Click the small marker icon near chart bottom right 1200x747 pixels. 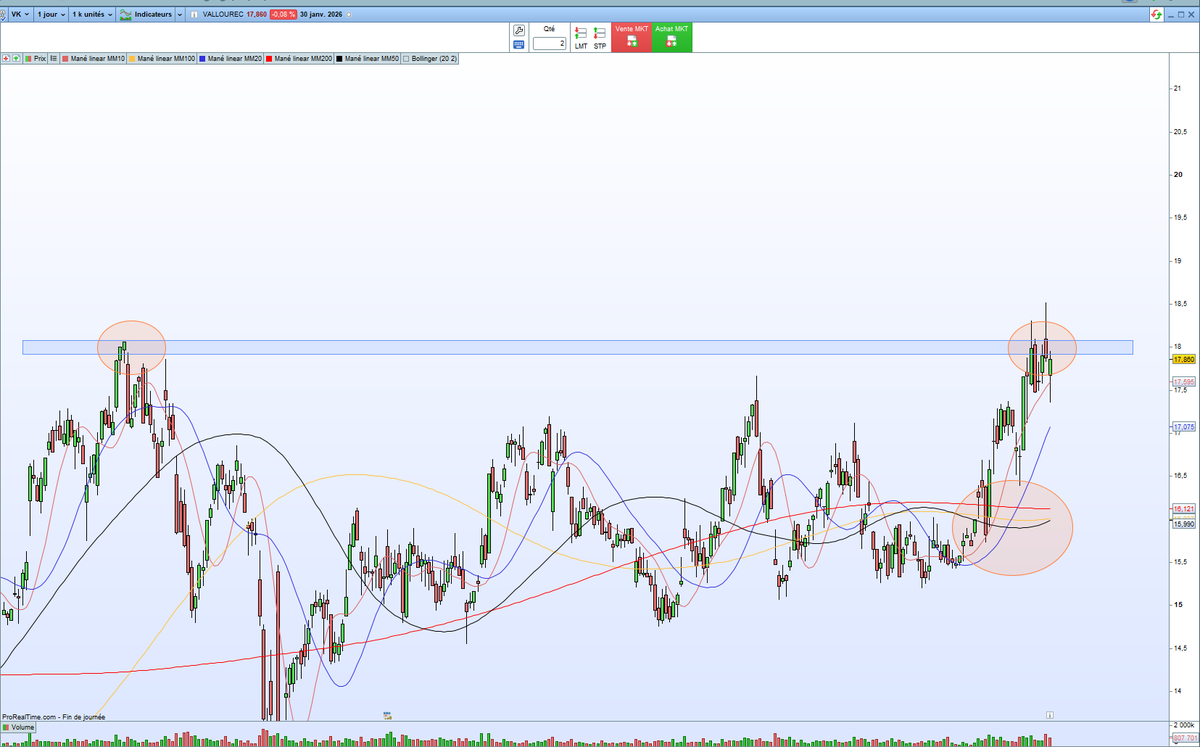(1050, 715)
